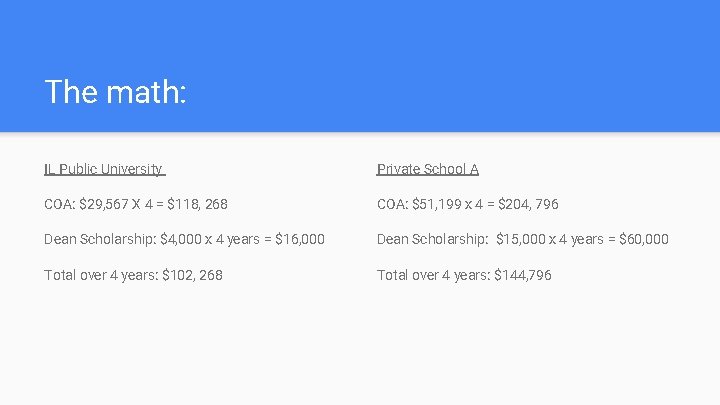Click the $4,000 Dean Scholarship line
The width and height of the screenshot is (720, 405).
point(185,239)
